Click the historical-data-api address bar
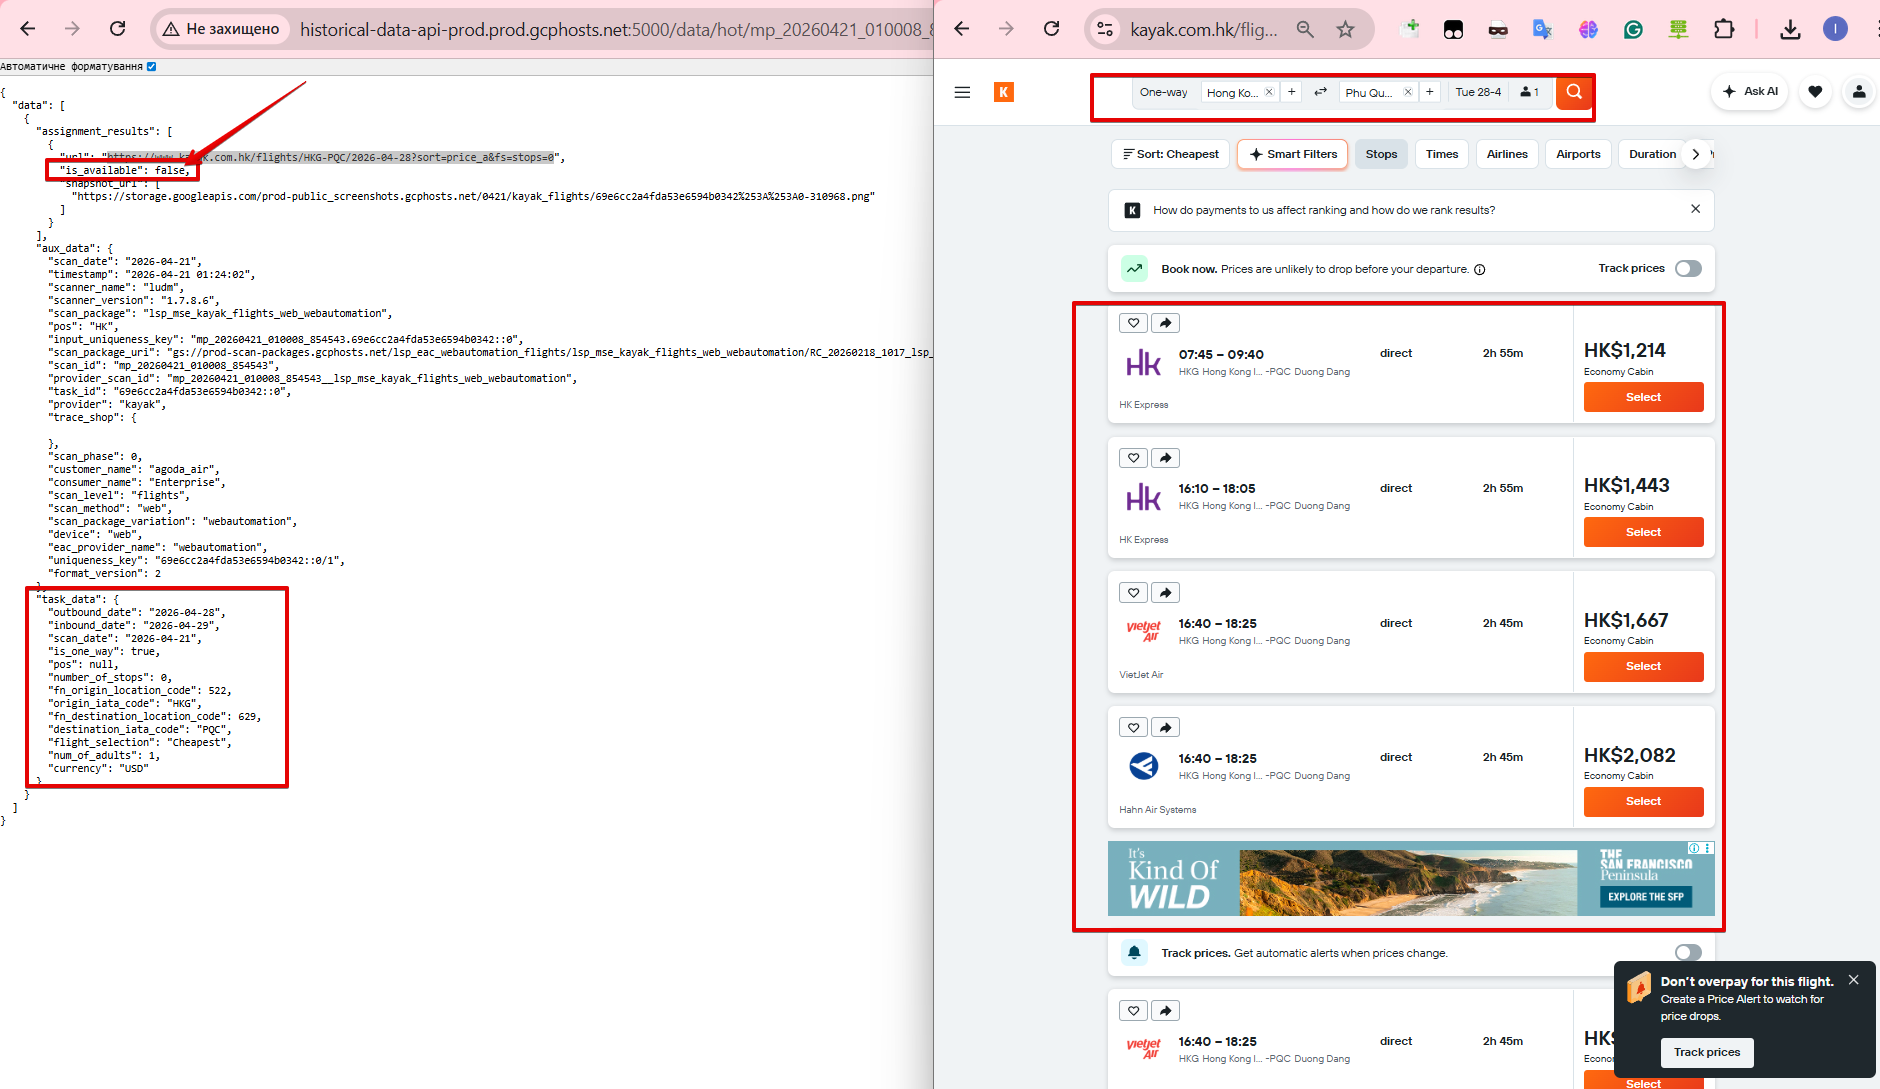Image resolution: width=1880 pixels, height=1089 pixels. point(615,29)
